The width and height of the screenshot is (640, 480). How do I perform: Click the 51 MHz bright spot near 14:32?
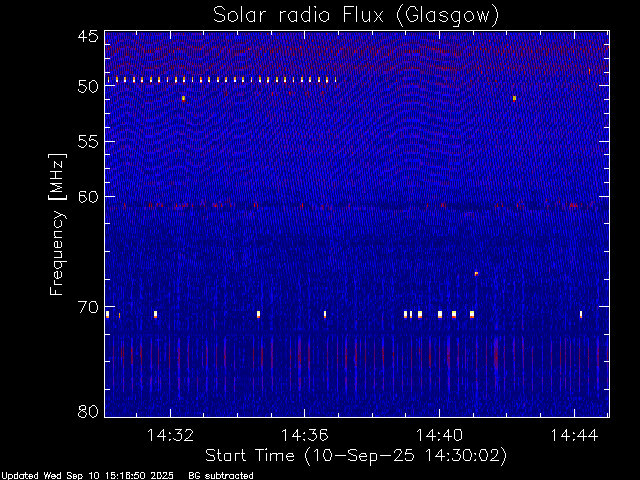pyautogui.click(x=184, y=98)
